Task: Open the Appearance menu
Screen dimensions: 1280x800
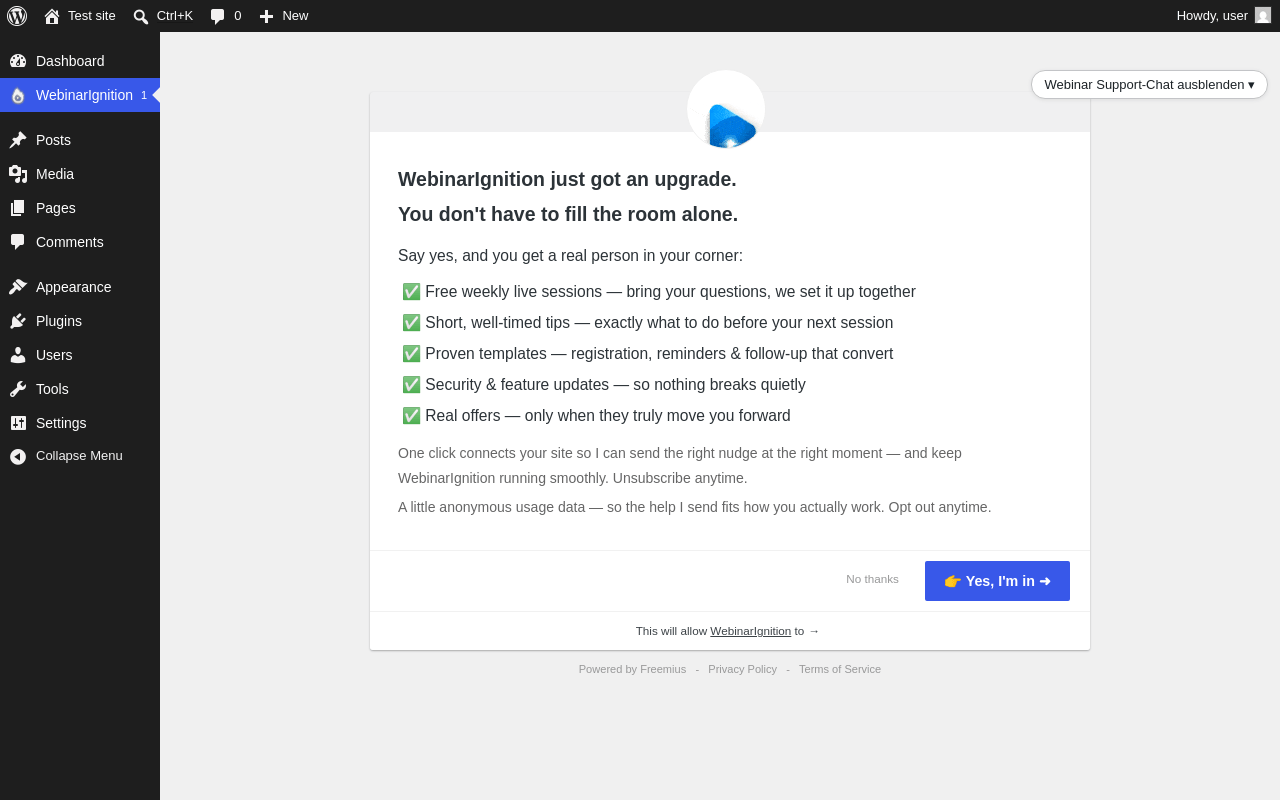Action: coord(80,287)
